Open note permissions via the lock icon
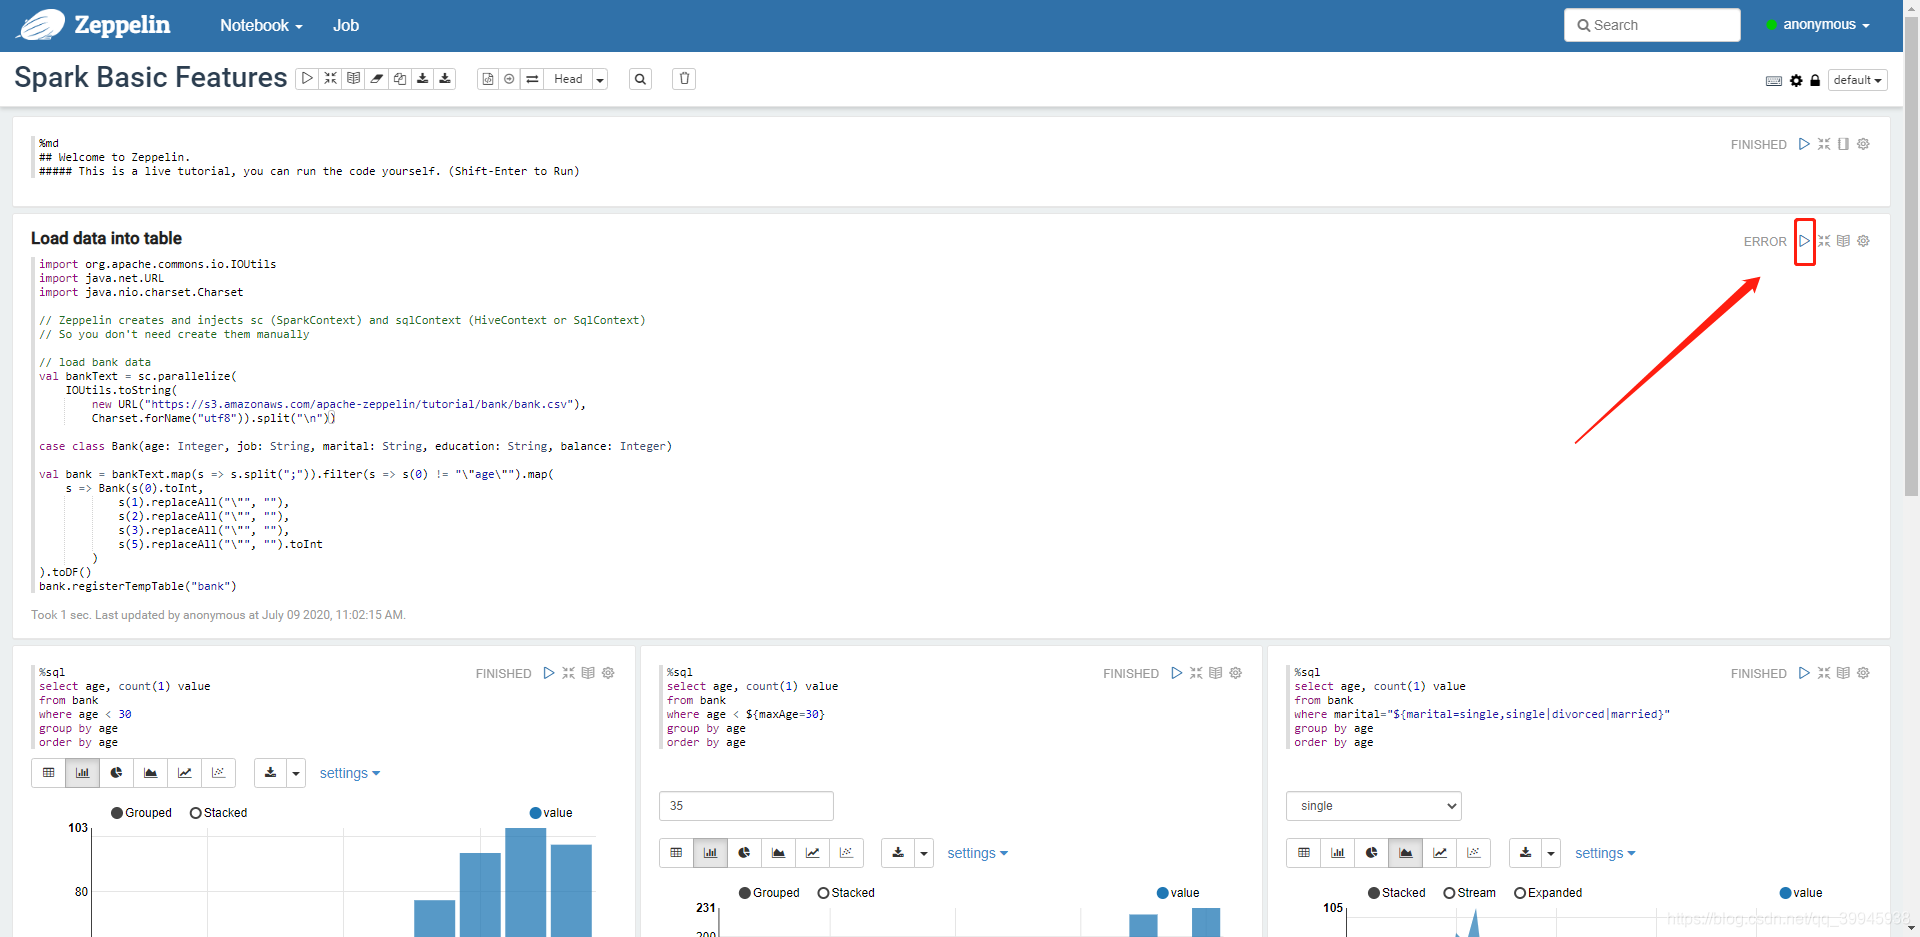The height and width of the screenshot is (937, 1920). [x=1815, y=81]
